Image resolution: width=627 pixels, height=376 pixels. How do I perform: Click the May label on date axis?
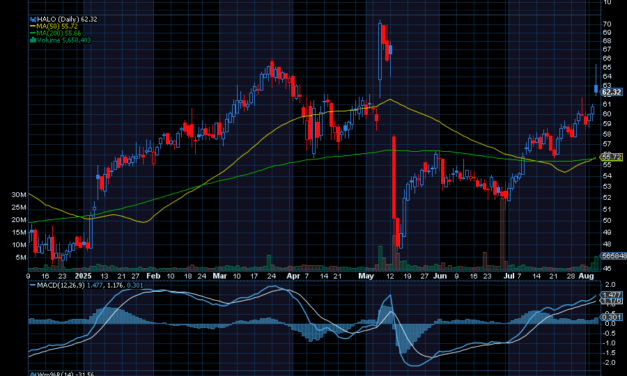click(x=366, y=276)
